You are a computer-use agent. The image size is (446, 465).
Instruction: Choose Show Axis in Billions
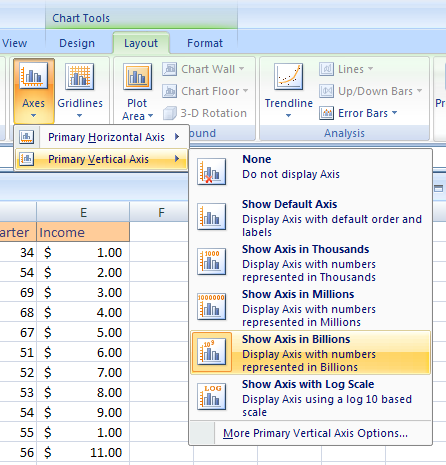(310, 353)
